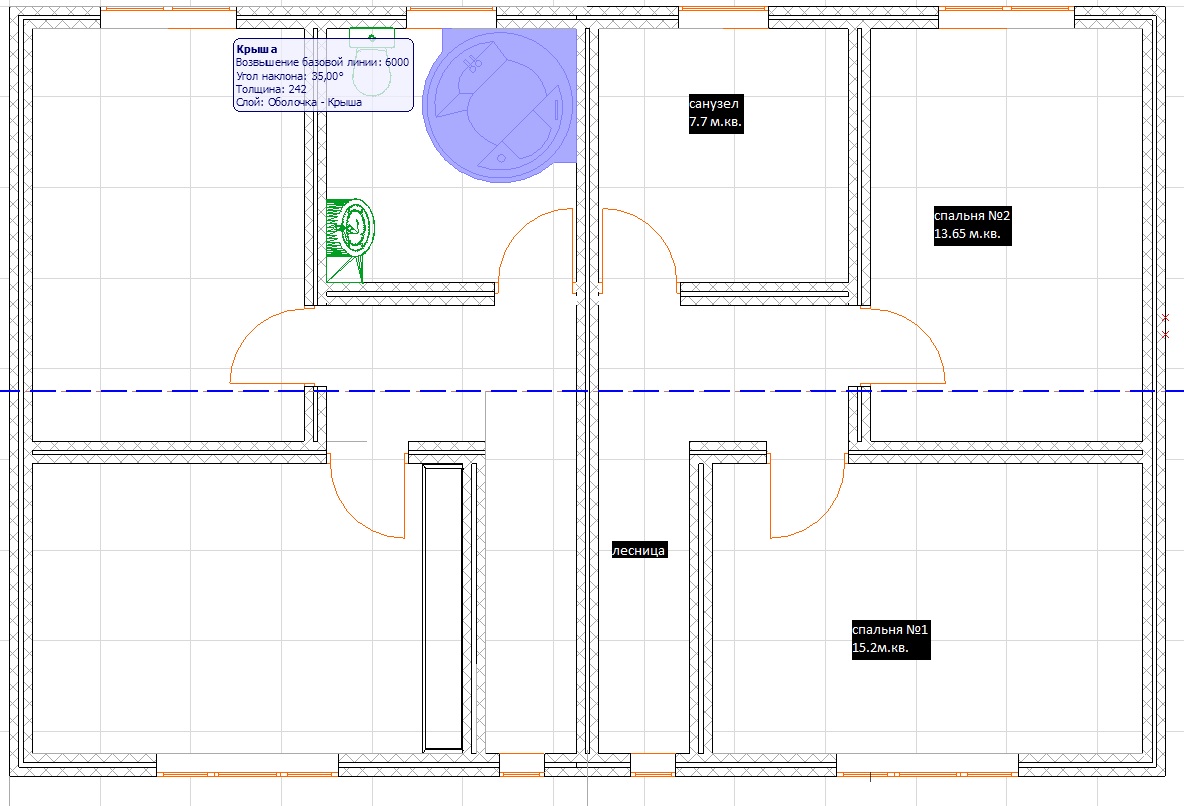Select the blue dashed roof ridge line

click(x=592, y=391)
